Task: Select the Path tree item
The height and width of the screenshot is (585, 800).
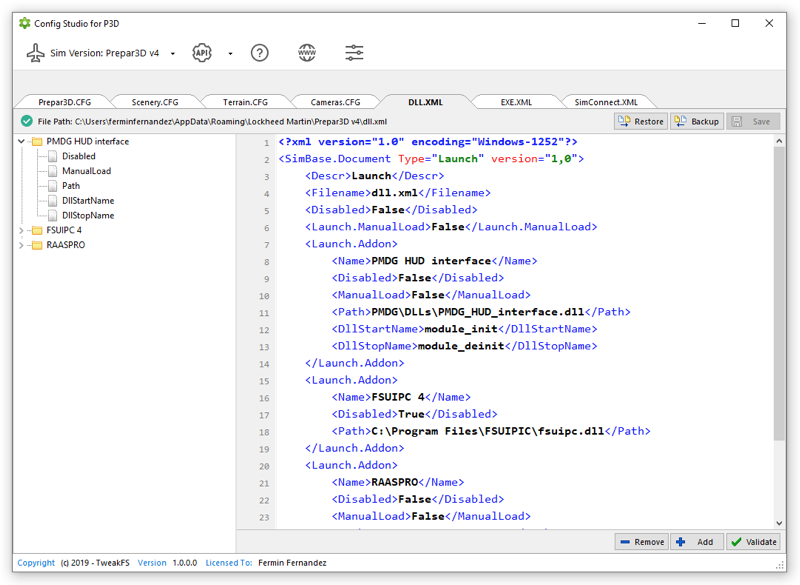Action: (x=71, y=186)
